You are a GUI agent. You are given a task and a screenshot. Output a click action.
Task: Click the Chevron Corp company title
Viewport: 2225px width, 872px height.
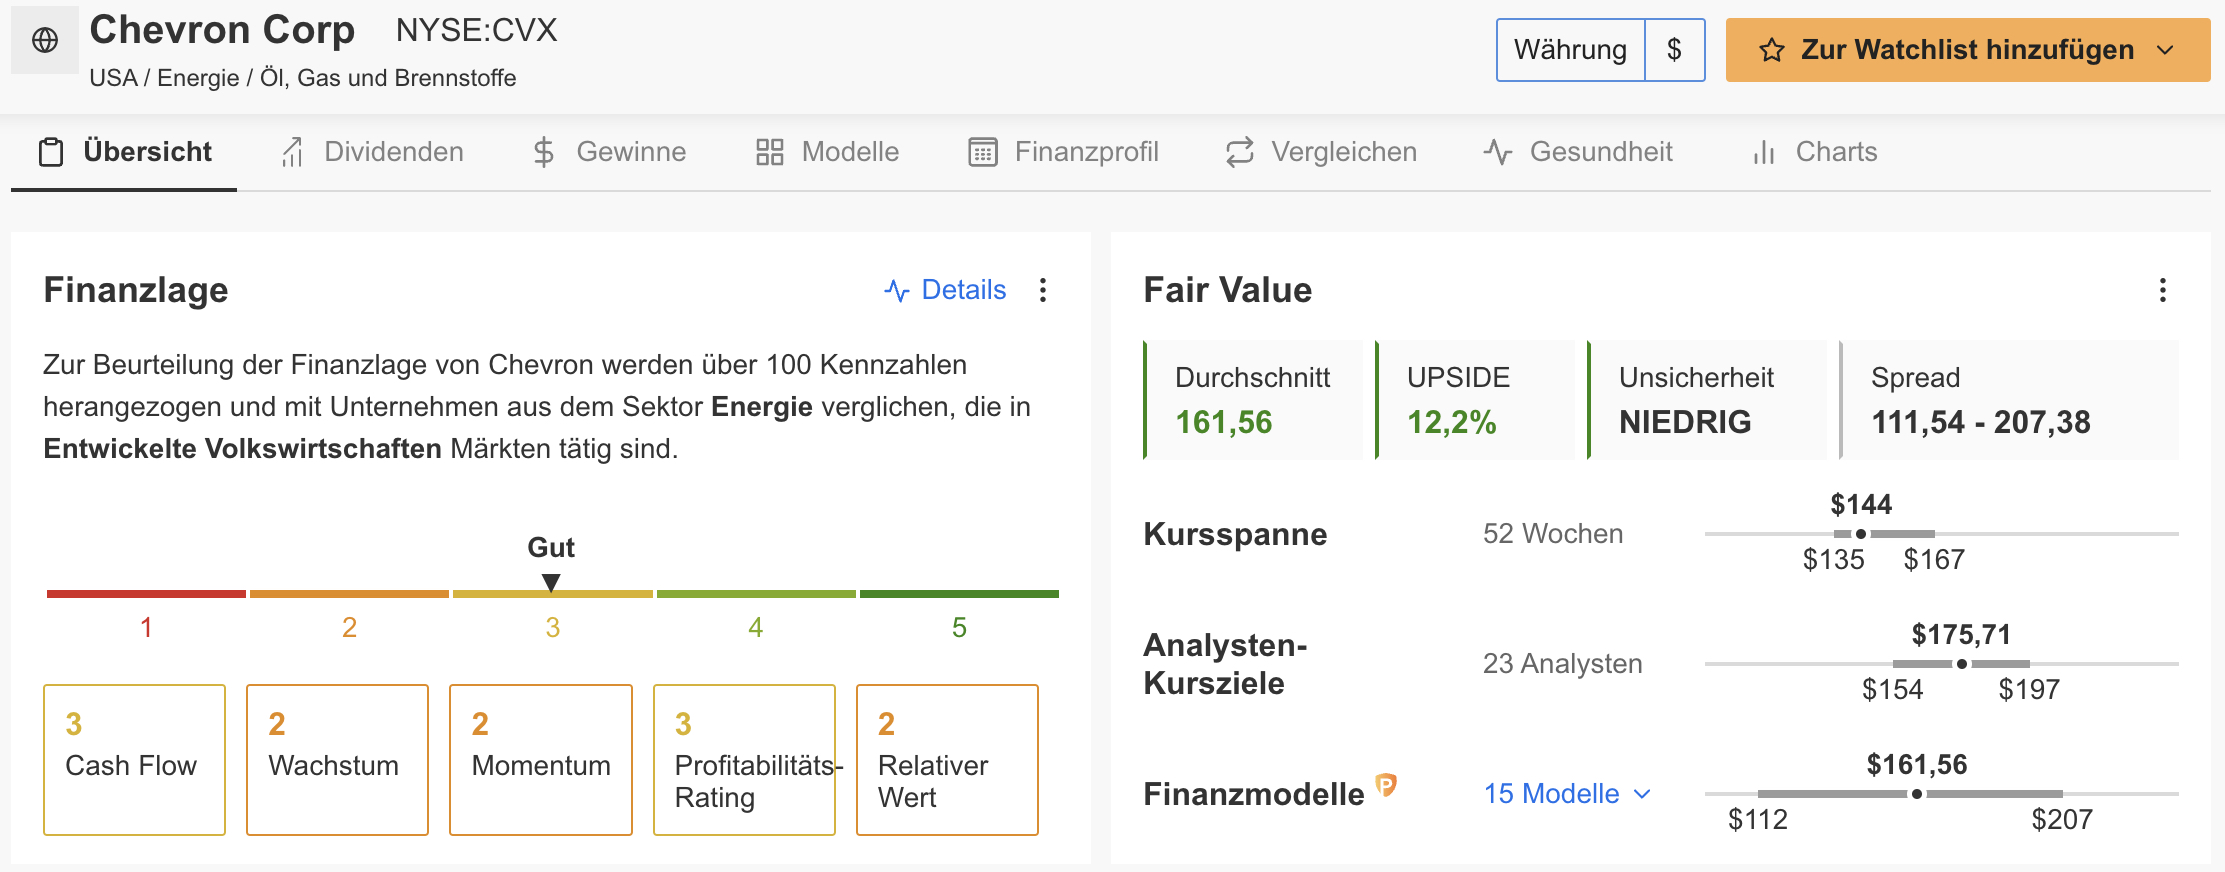[x=222, y=30]
